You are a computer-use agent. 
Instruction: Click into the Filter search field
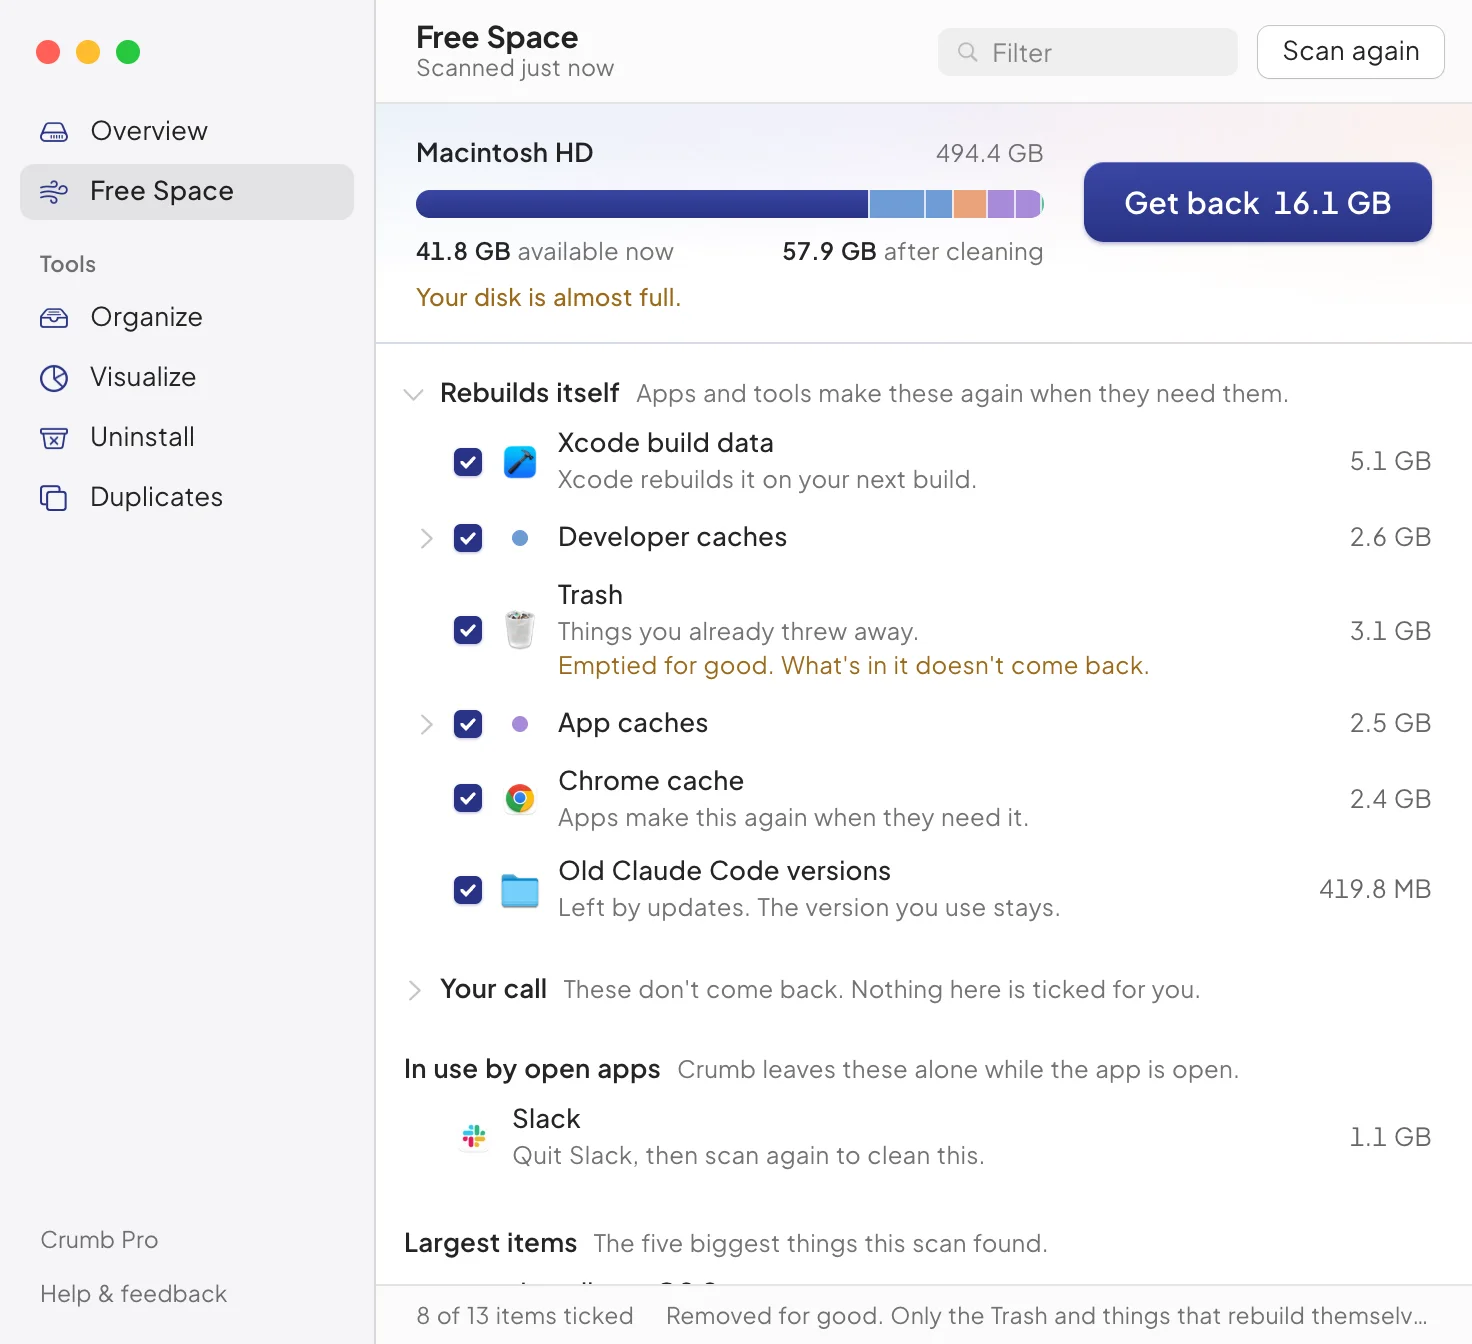coord(1088,52)
